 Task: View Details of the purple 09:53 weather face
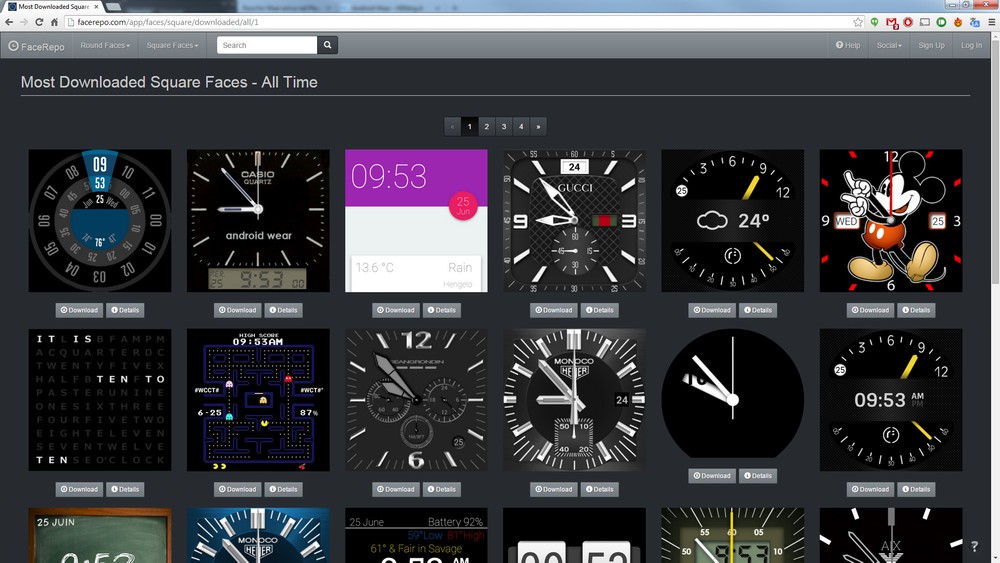tap(442, 310)
